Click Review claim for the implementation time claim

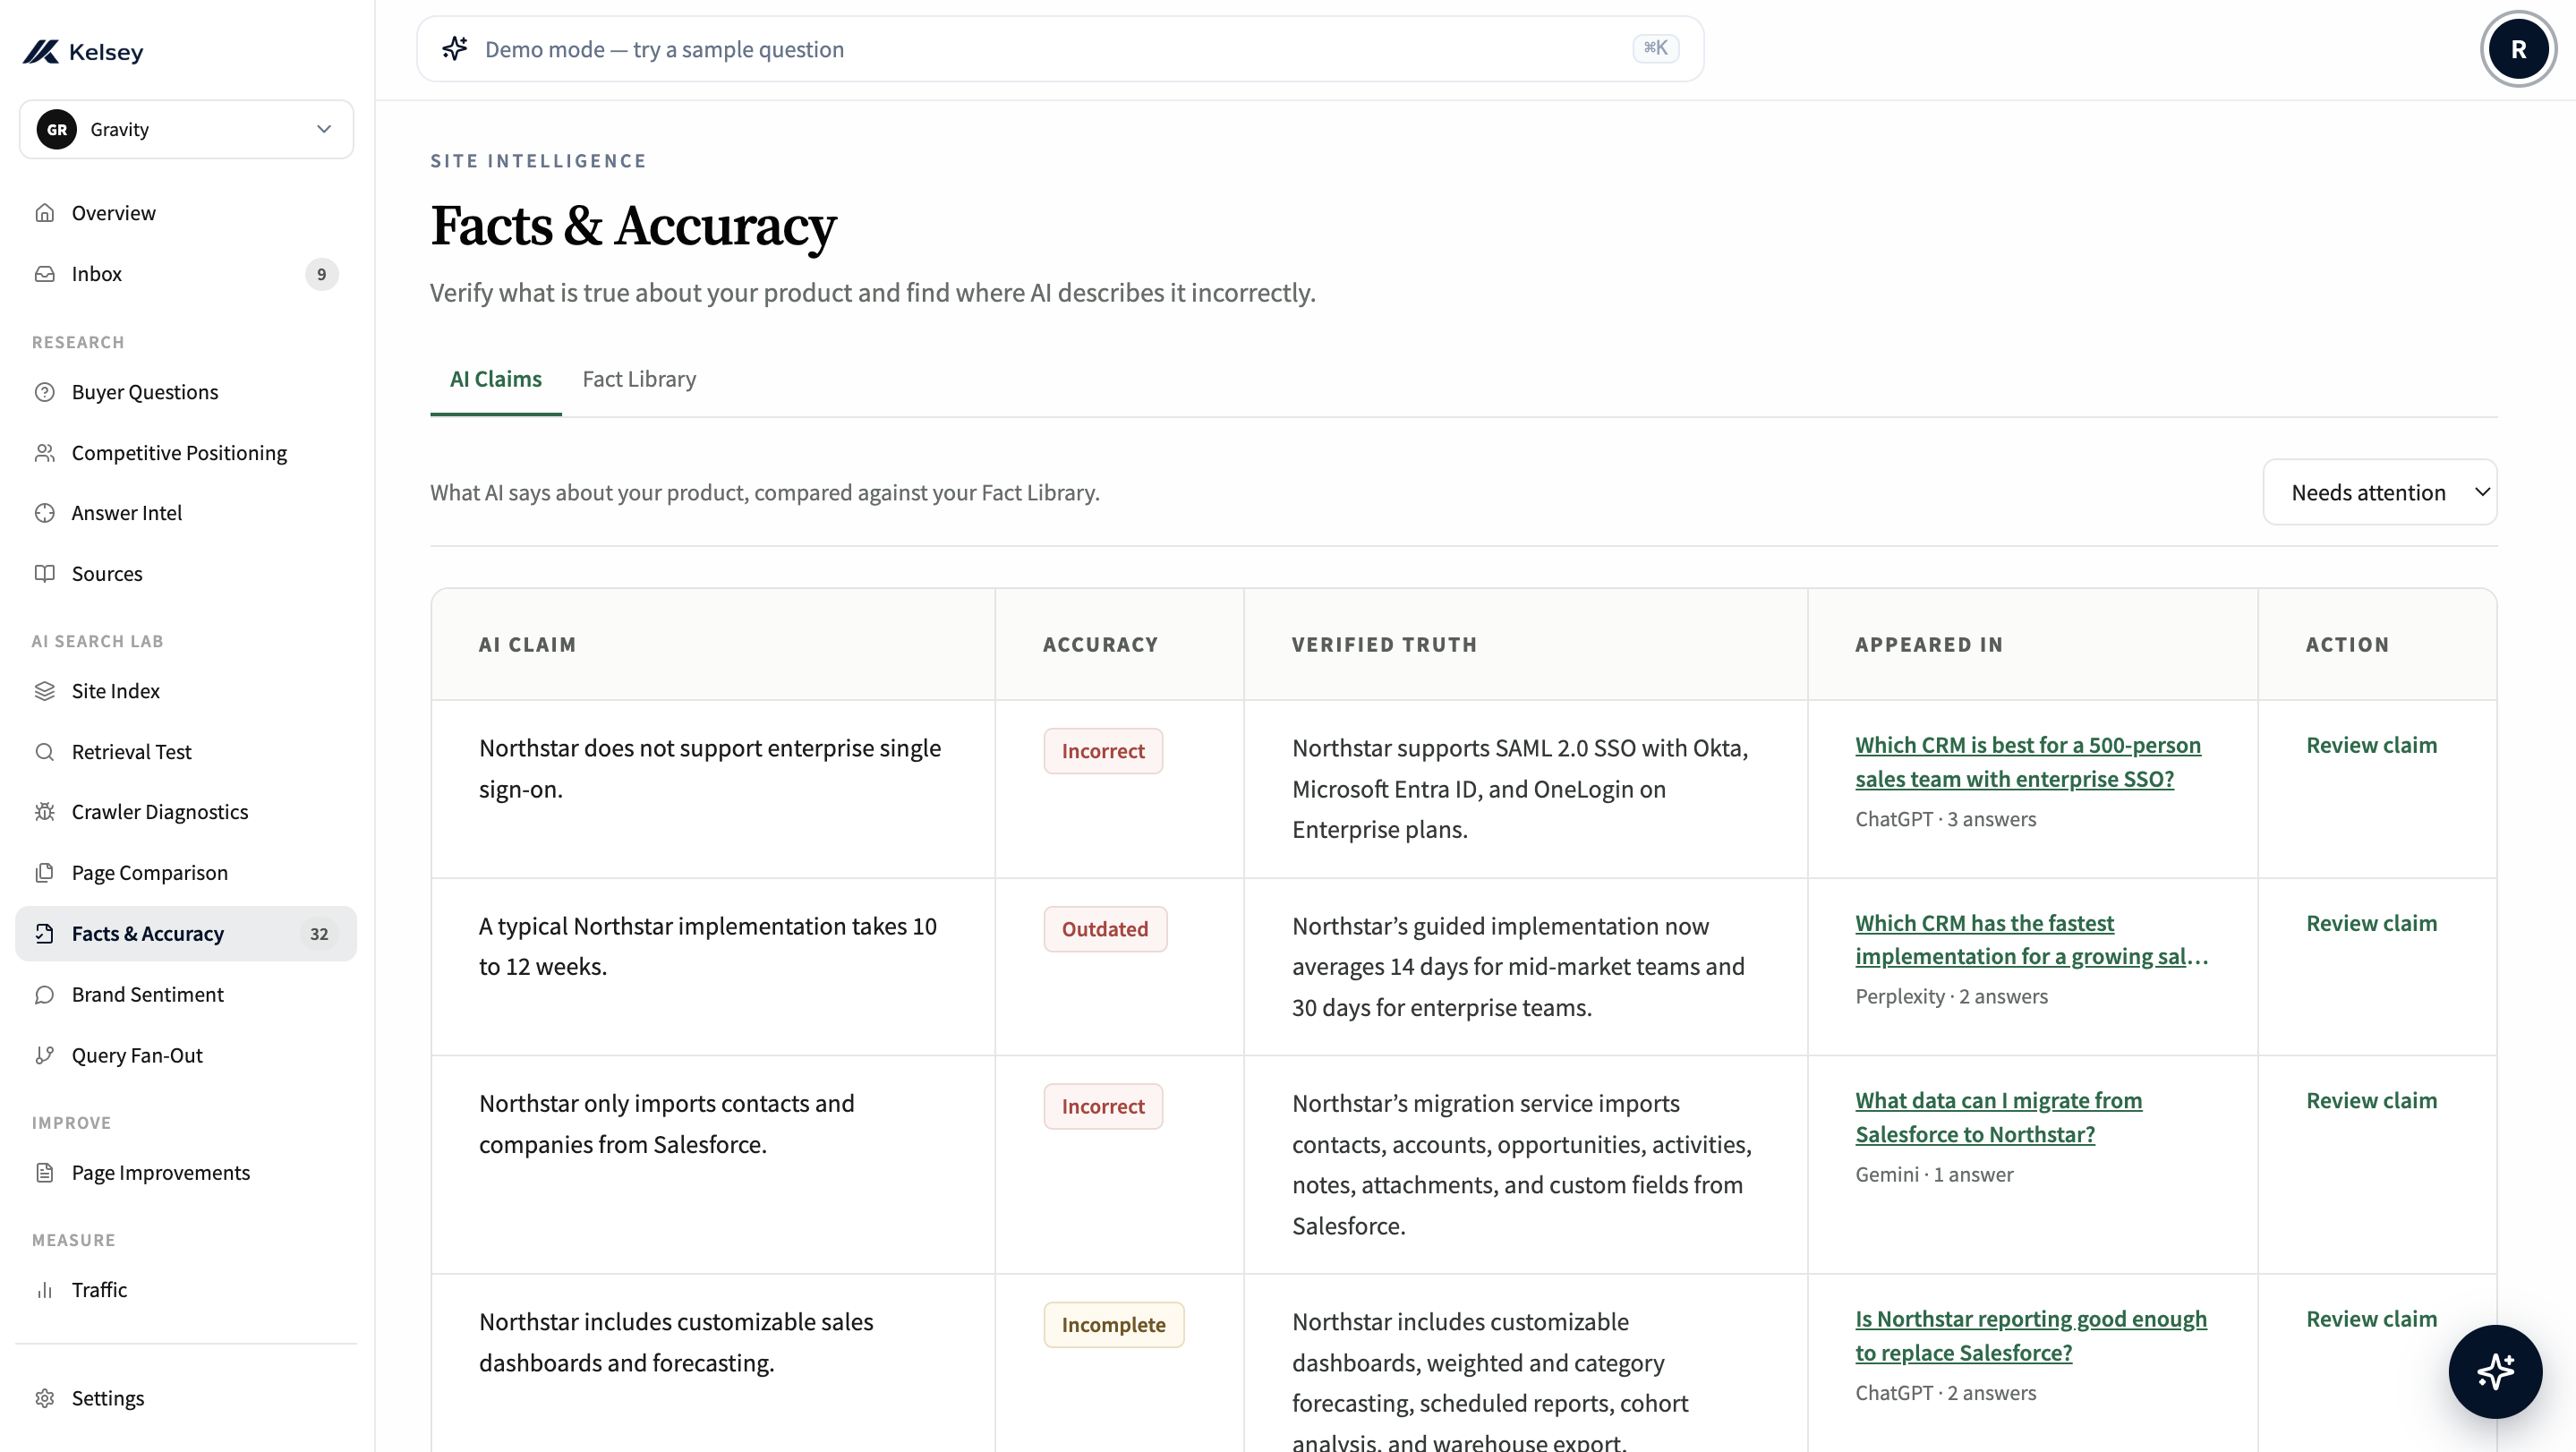(2371, 923)
